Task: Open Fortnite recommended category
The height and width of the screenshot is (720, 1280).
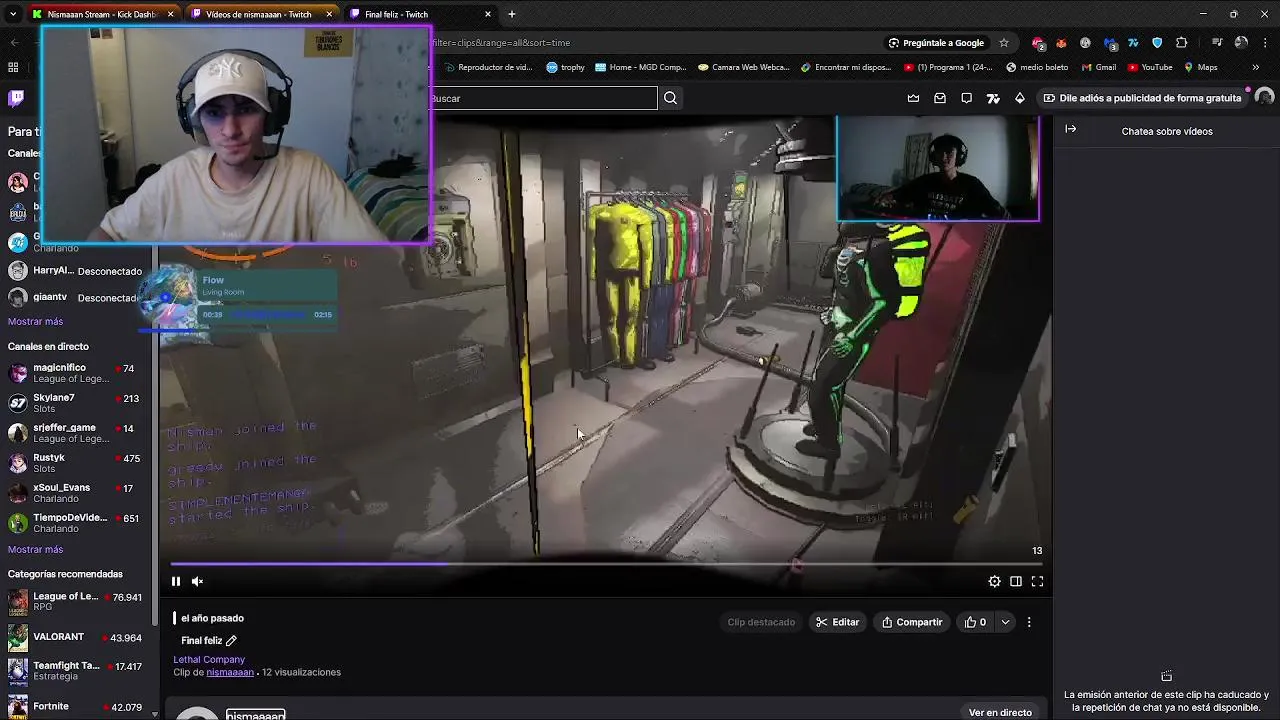Action: click(x=76, y=706)
